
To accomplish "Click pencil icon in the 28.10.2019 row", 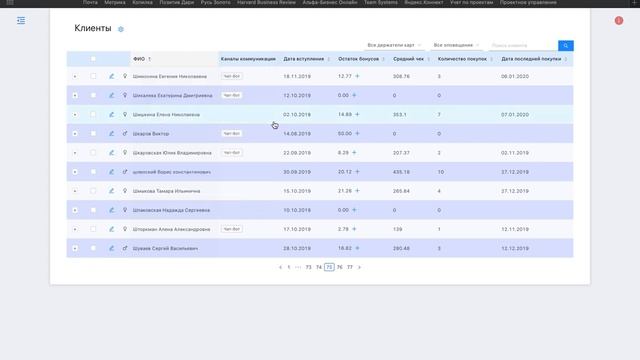I will pos(111,248).
